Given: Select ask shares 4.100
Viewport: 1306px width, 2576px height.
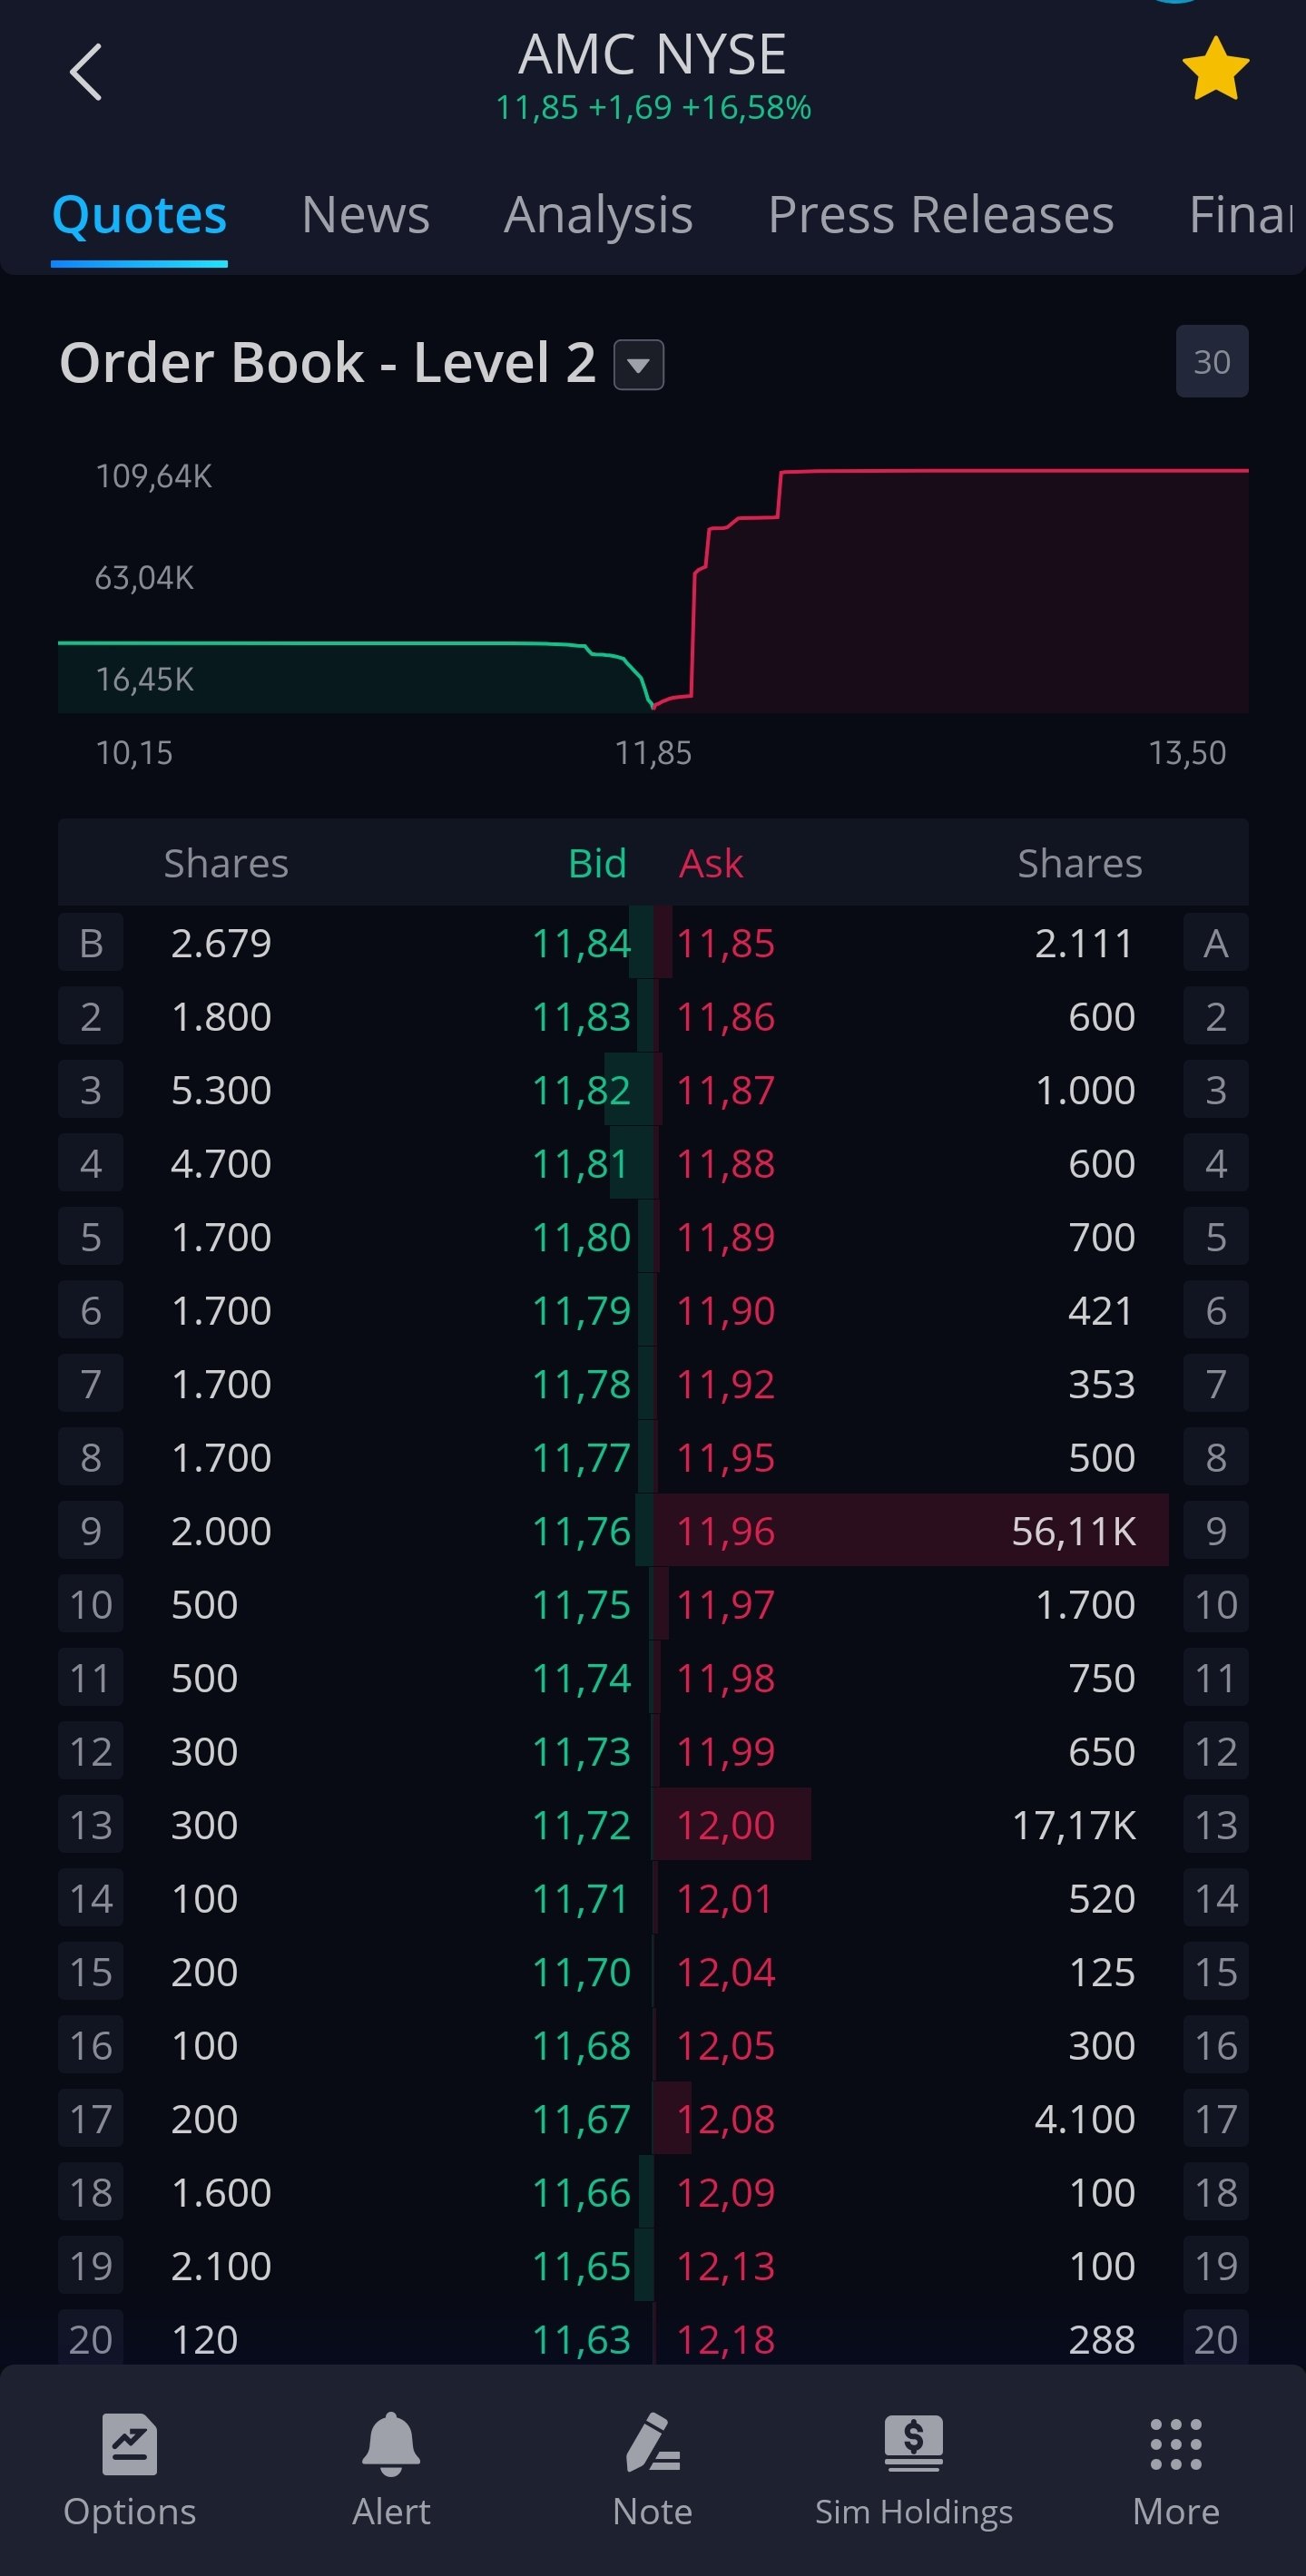Looking at the screenshot, I should coord(1084,2119).
